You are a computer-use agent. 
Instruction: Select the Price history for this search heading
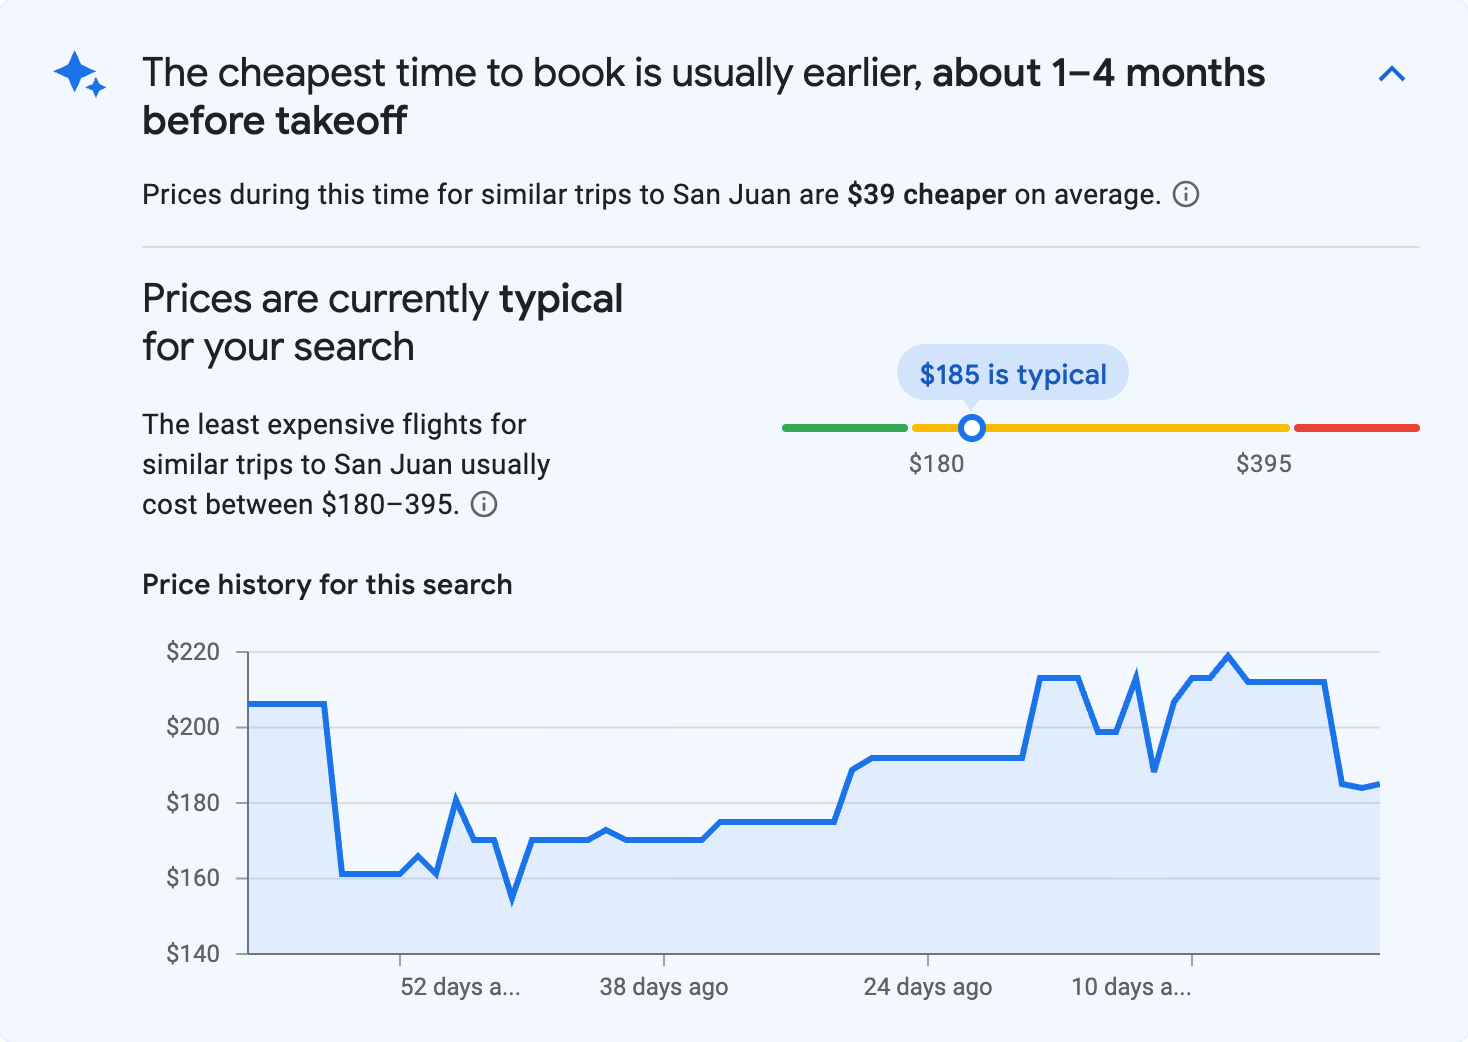pos(327,584)
